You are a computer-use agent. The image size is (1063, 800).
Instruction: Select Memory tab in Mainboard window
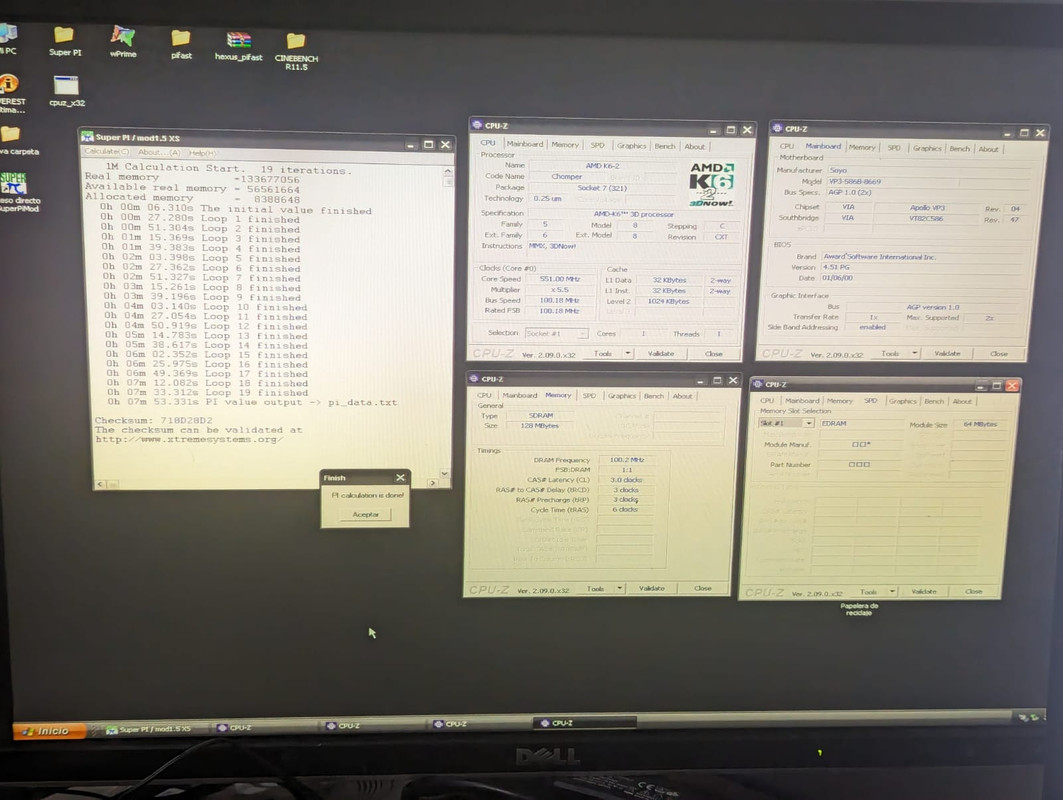coord(862,147)
